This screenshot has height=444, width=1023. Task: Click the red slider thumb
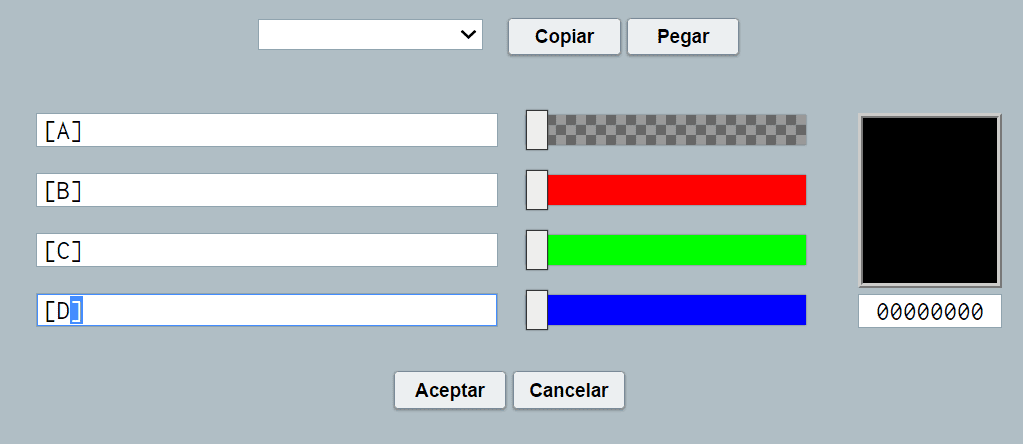point(537,190)
